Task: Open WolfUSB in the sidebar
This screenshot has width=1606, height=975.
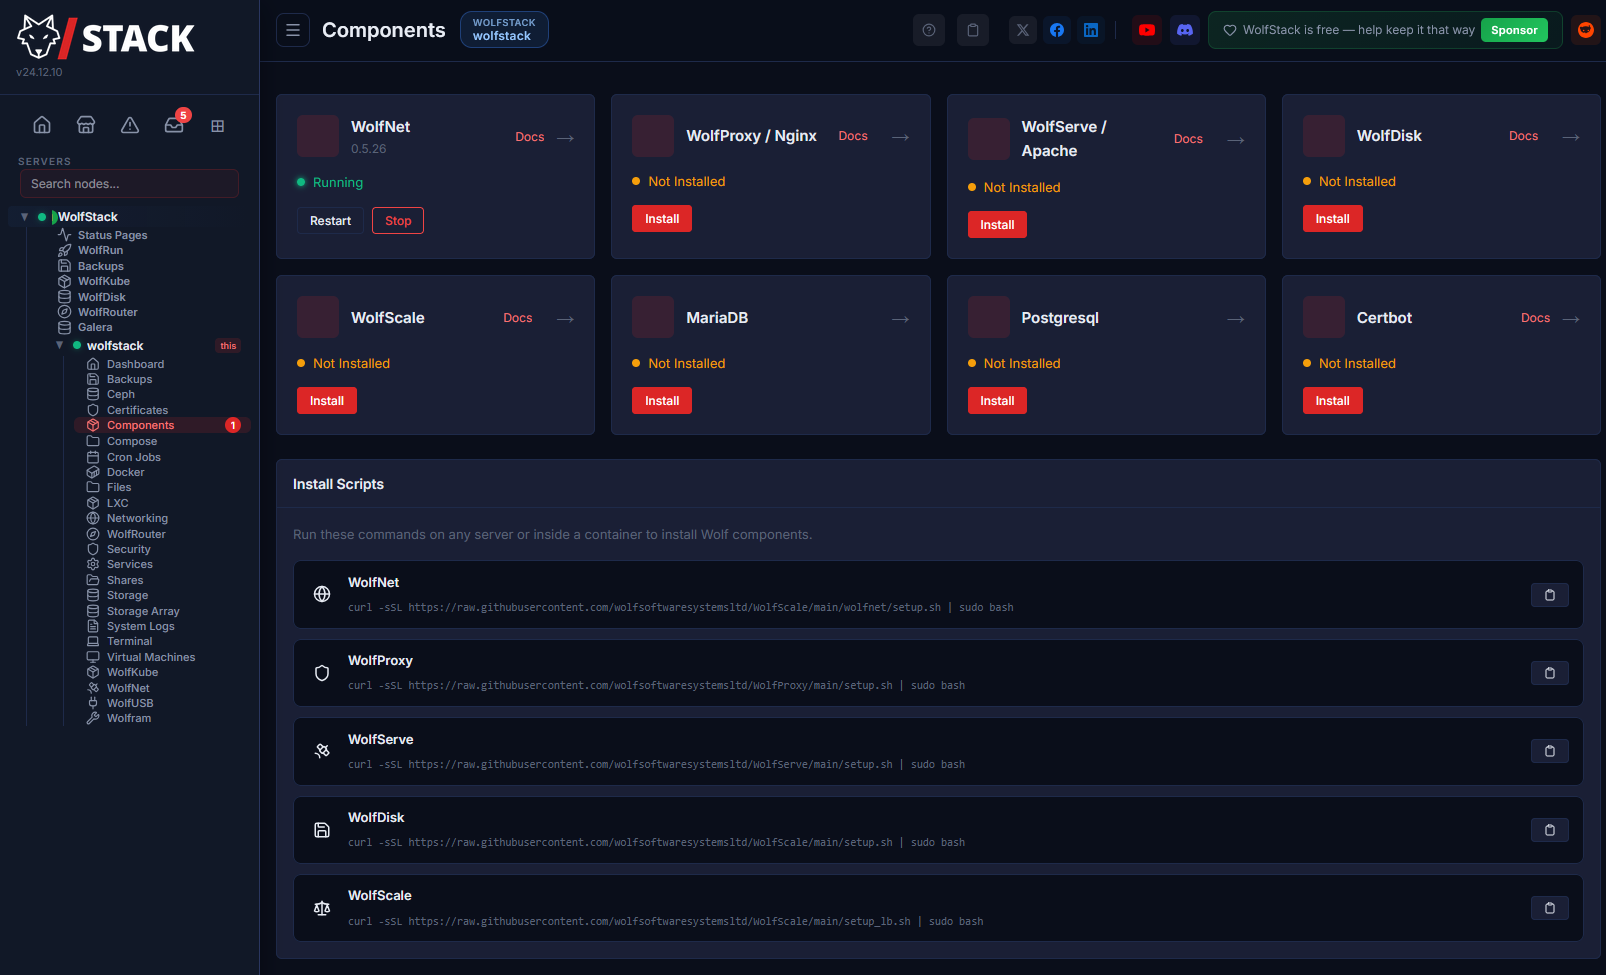Action: coord(130,703)
